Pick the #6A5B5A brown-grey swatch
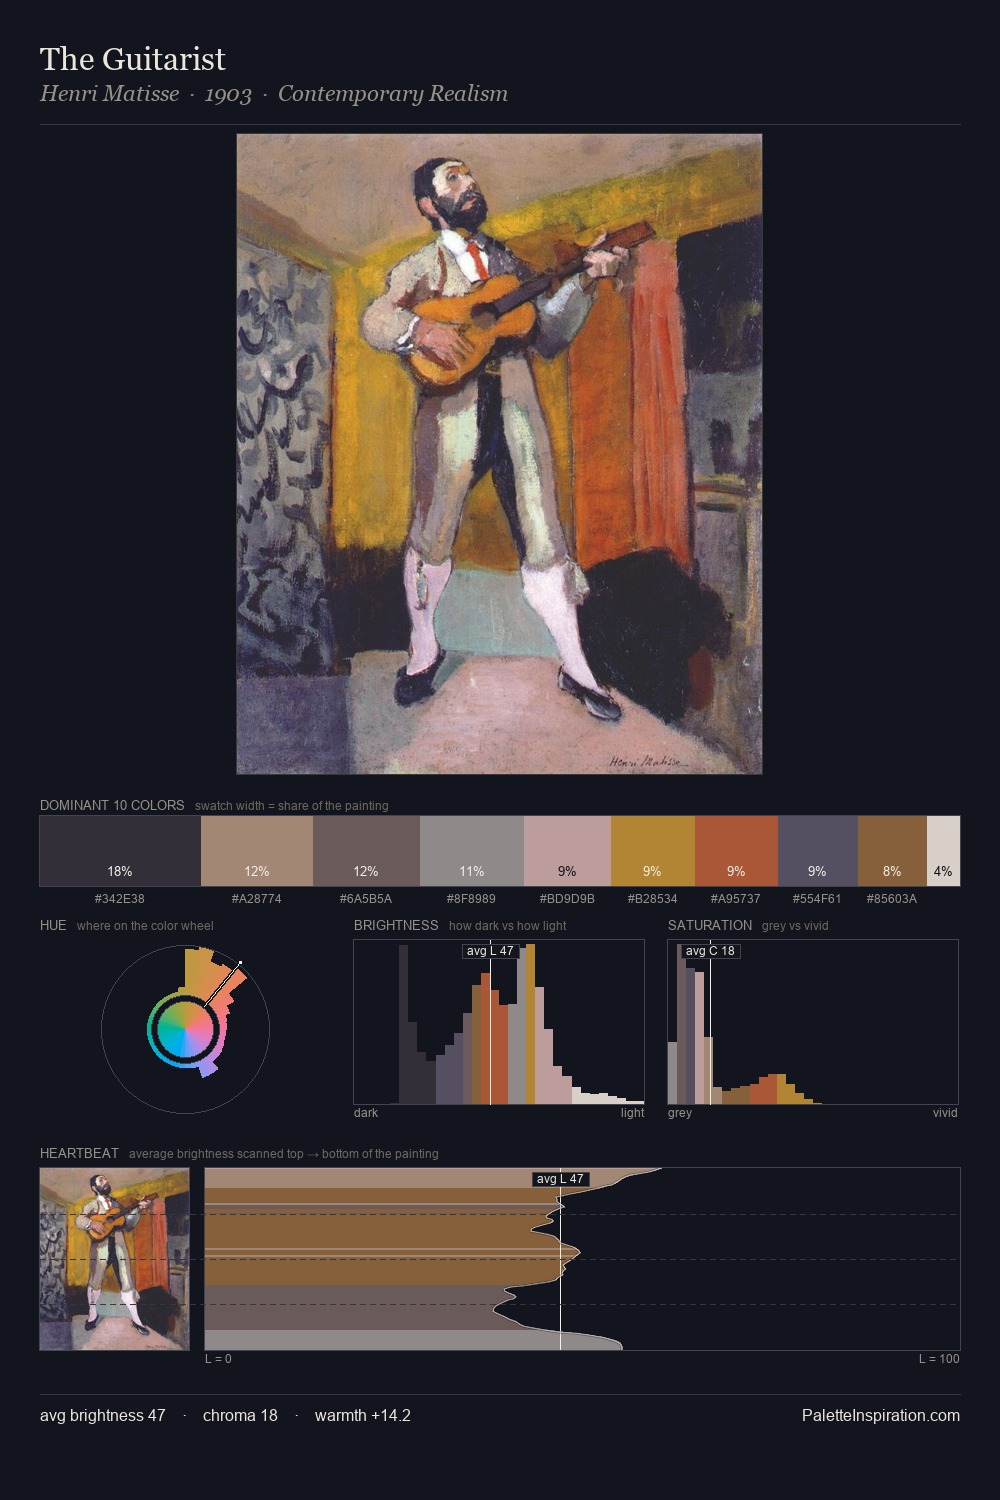This screenshot has height=1500, width=1000. click(x=366, y=851)
